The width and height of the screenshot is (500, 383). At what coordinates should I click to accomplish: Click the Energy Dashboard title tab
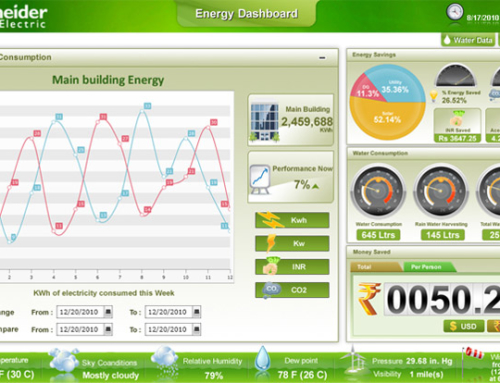(246, 14)
